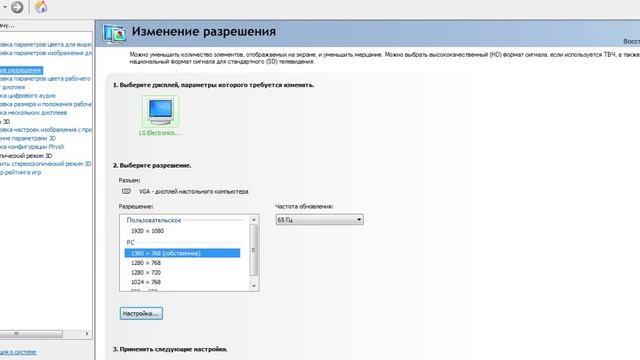The height and width of the screenshot is (360, 640).
Task: Open video image settings link (параметров изображения)
Action: point(46,53)
